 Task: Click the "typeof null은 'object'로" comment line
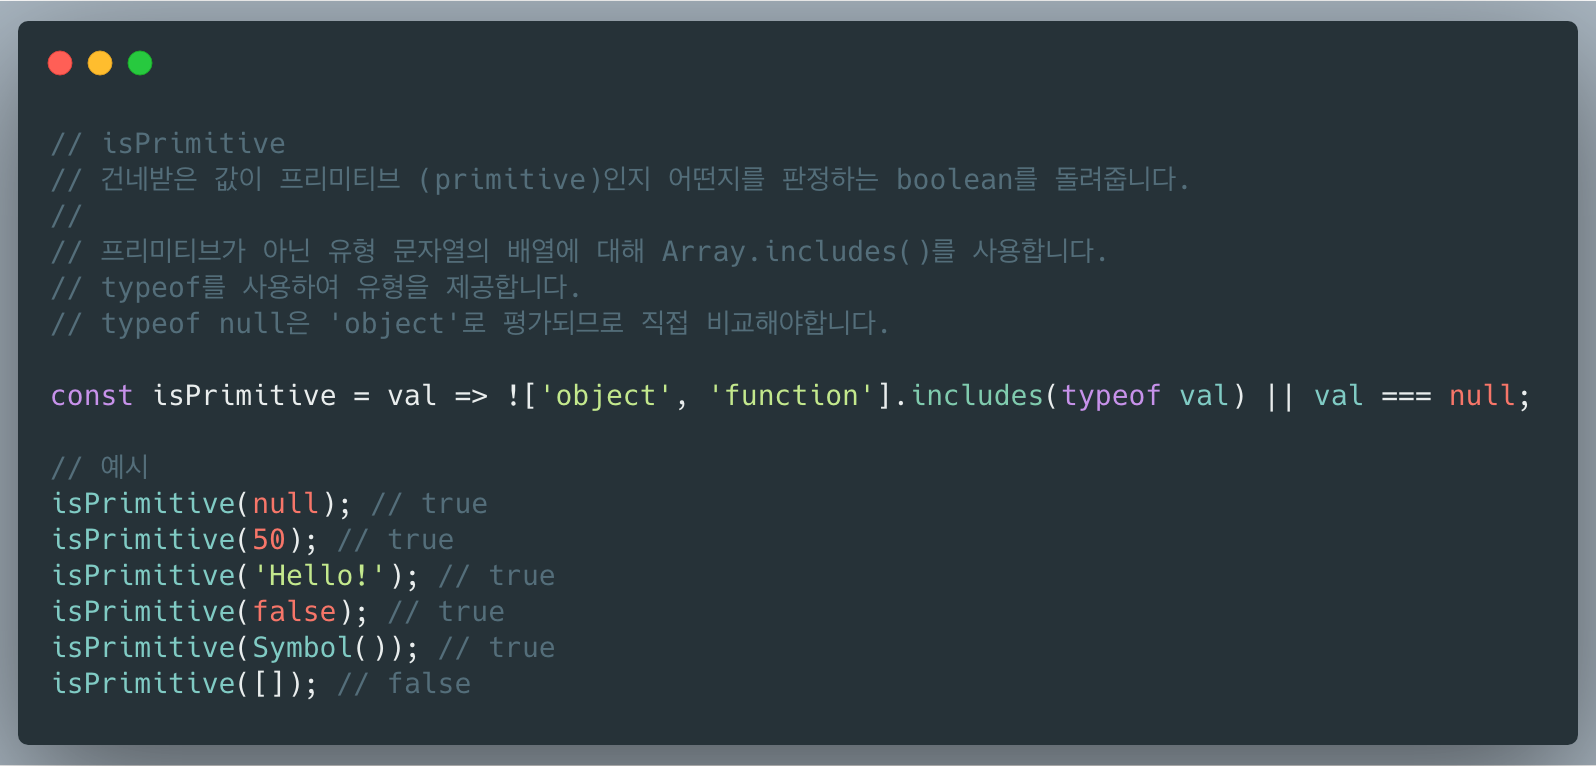coord(470,324)
